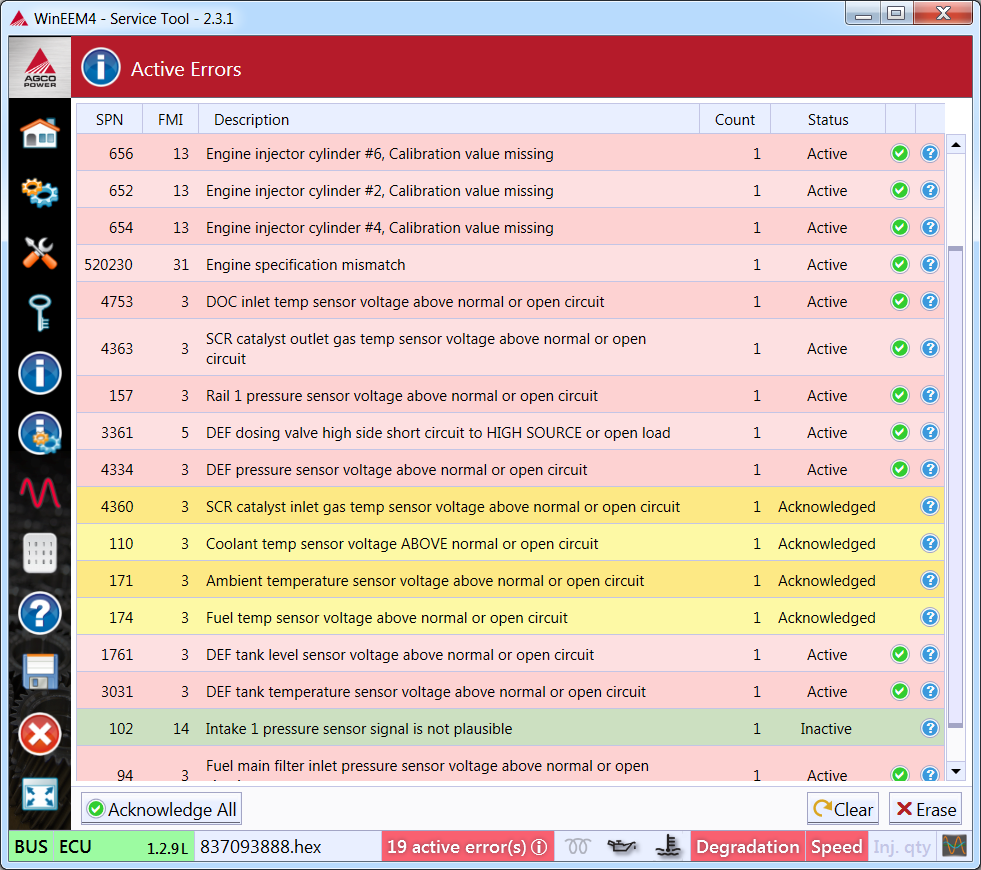Open the gears settings sidebar icon
Screen dimensions: 981x870
click(x=40, y=192)
